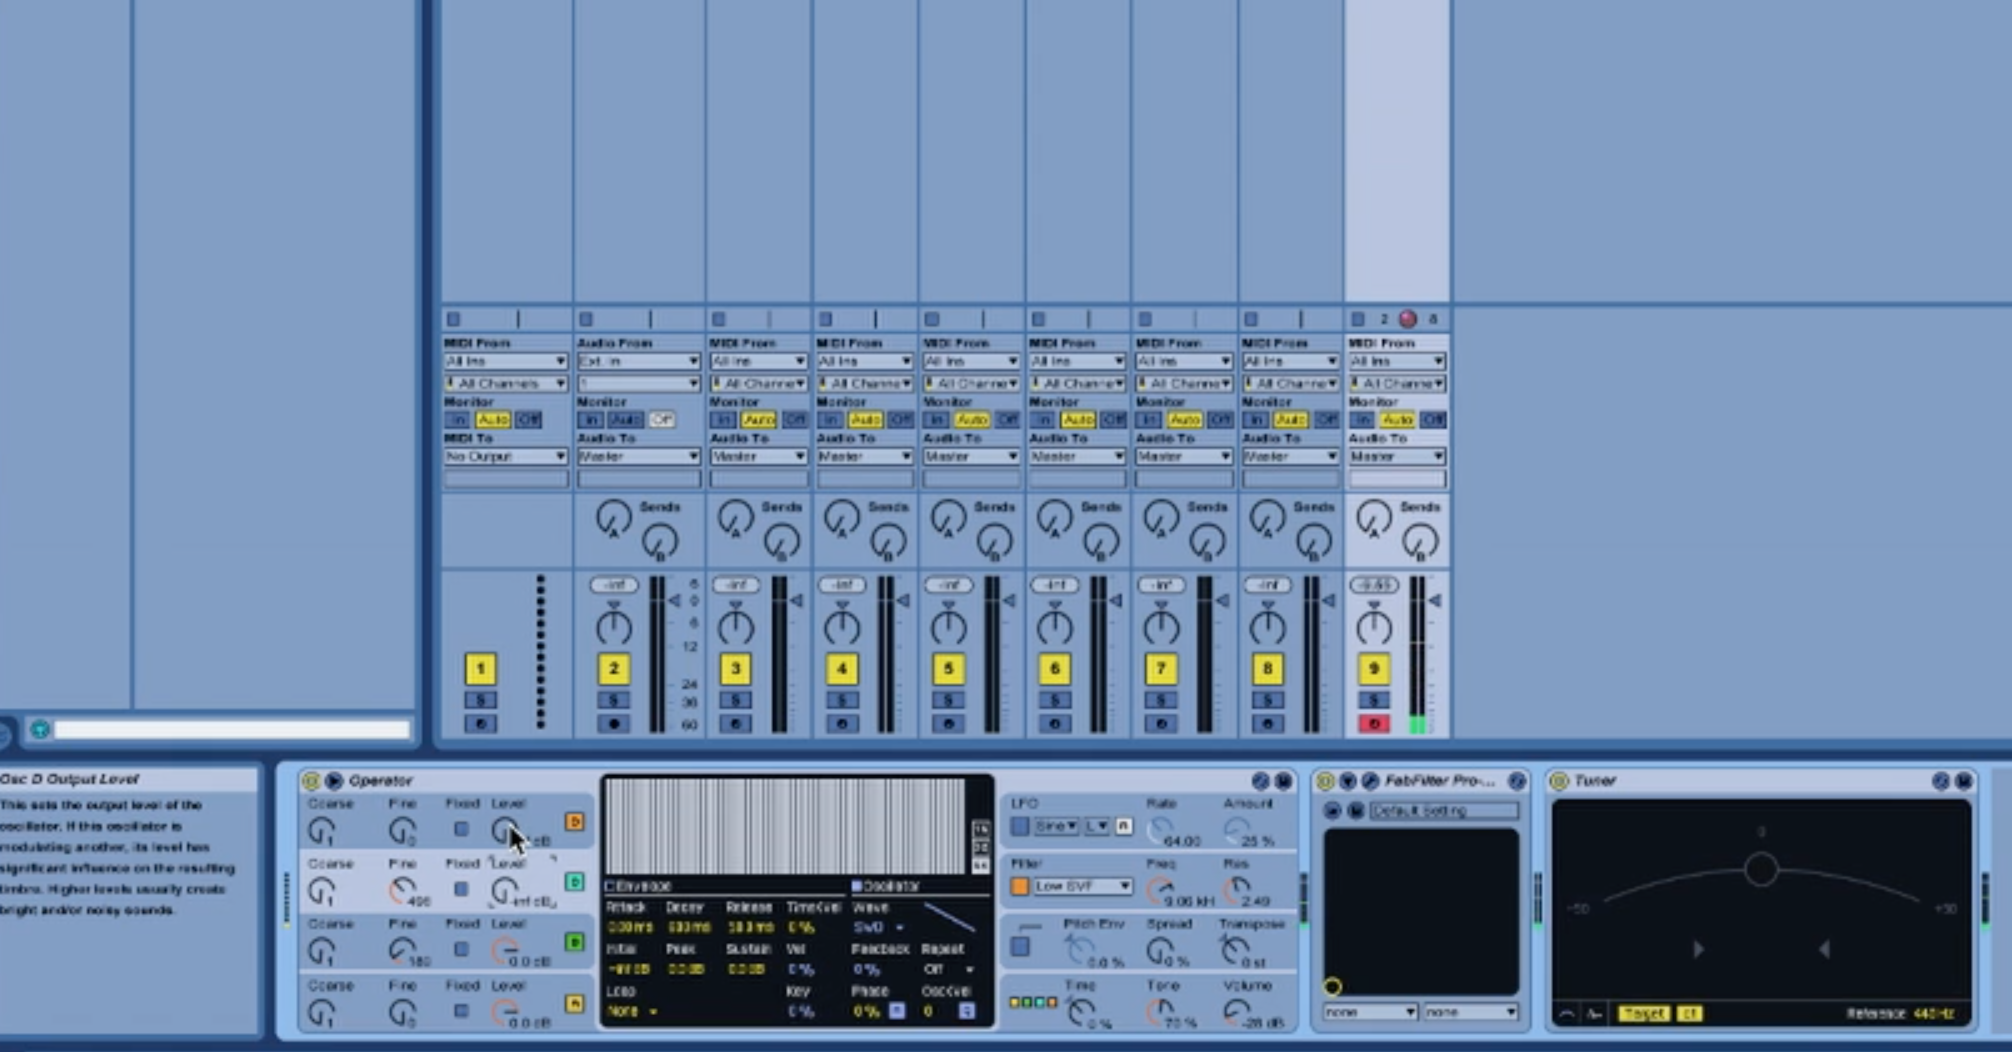Switch Tuner to classic arc view
This screenshot has width=2012, height=1052.
(x=1567, y=1014)
